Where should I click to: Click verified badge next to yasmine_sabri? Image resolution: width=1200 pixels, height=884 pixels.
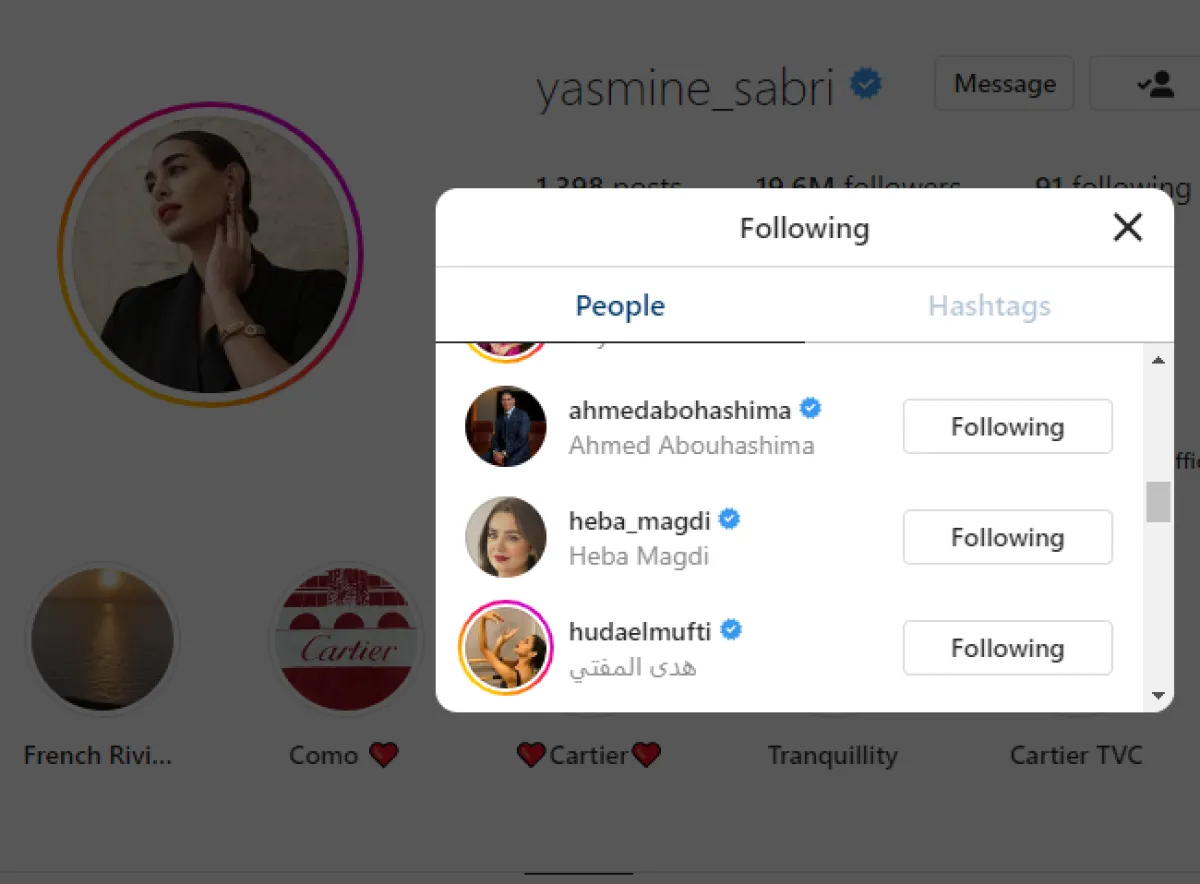(x=866, y=84)
